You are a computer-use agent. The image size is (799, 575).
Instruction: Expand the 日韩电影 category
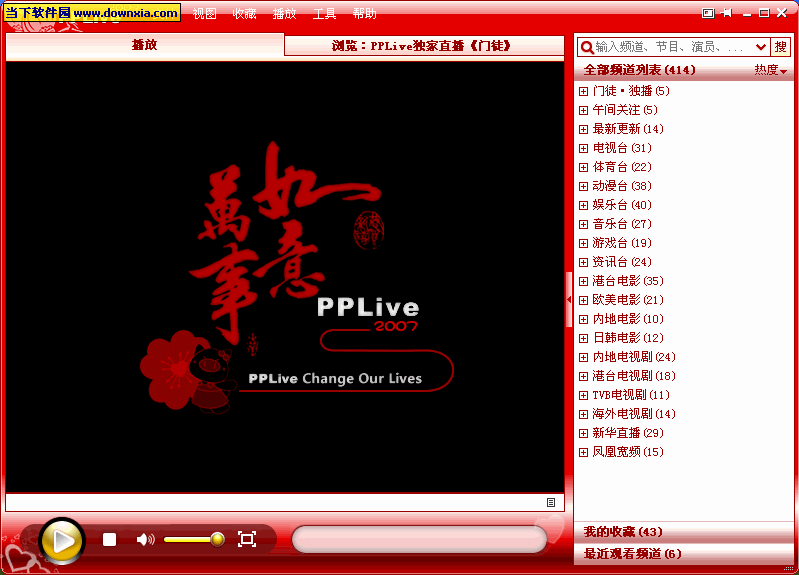(583, 338)
